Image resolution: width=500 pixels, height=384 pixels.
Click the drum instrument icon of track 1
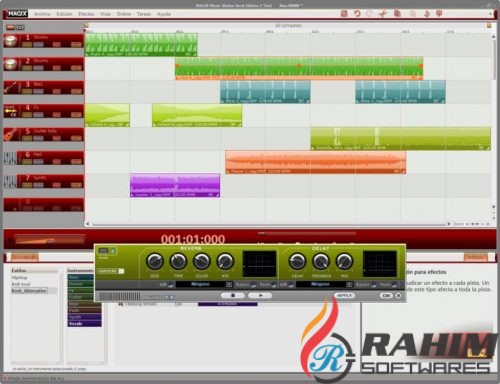coord(11,41)
